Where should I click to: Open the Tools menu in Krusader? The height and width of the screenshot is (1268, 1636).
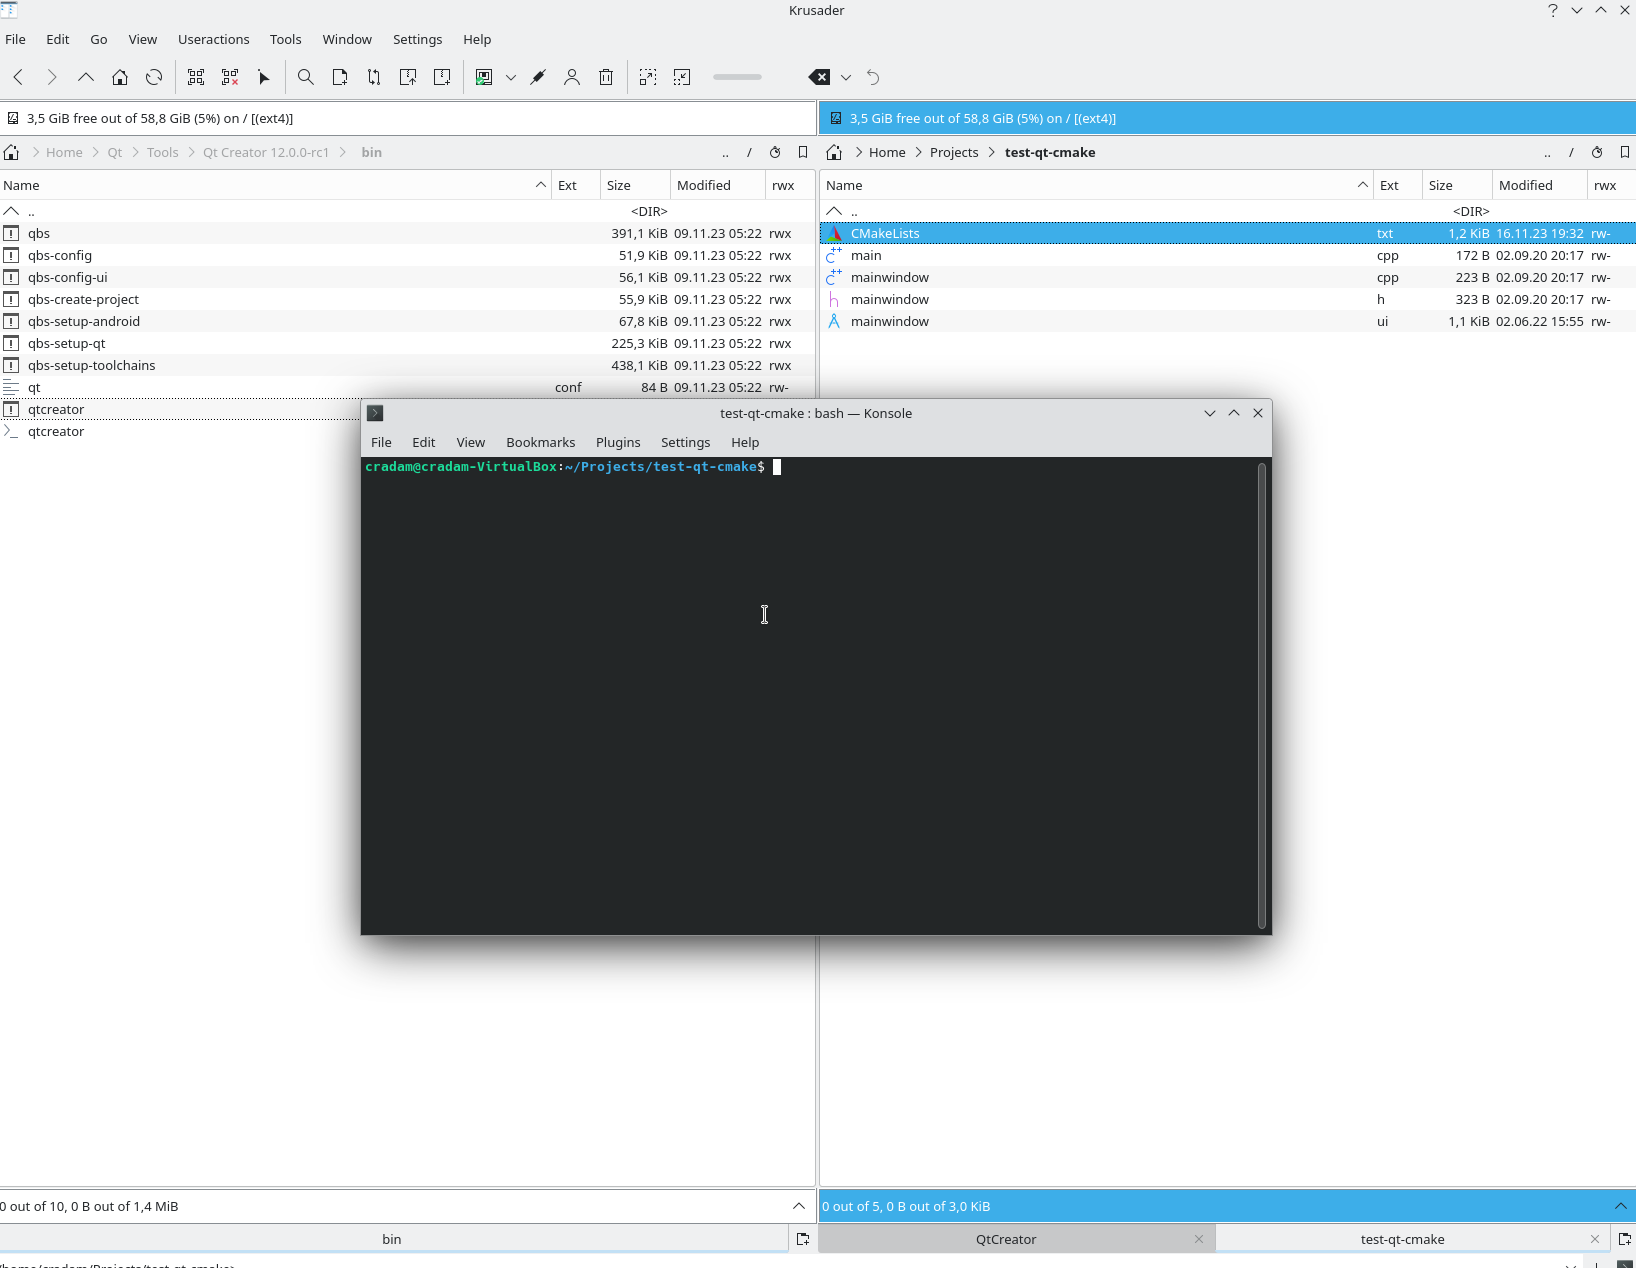[285, 39]
